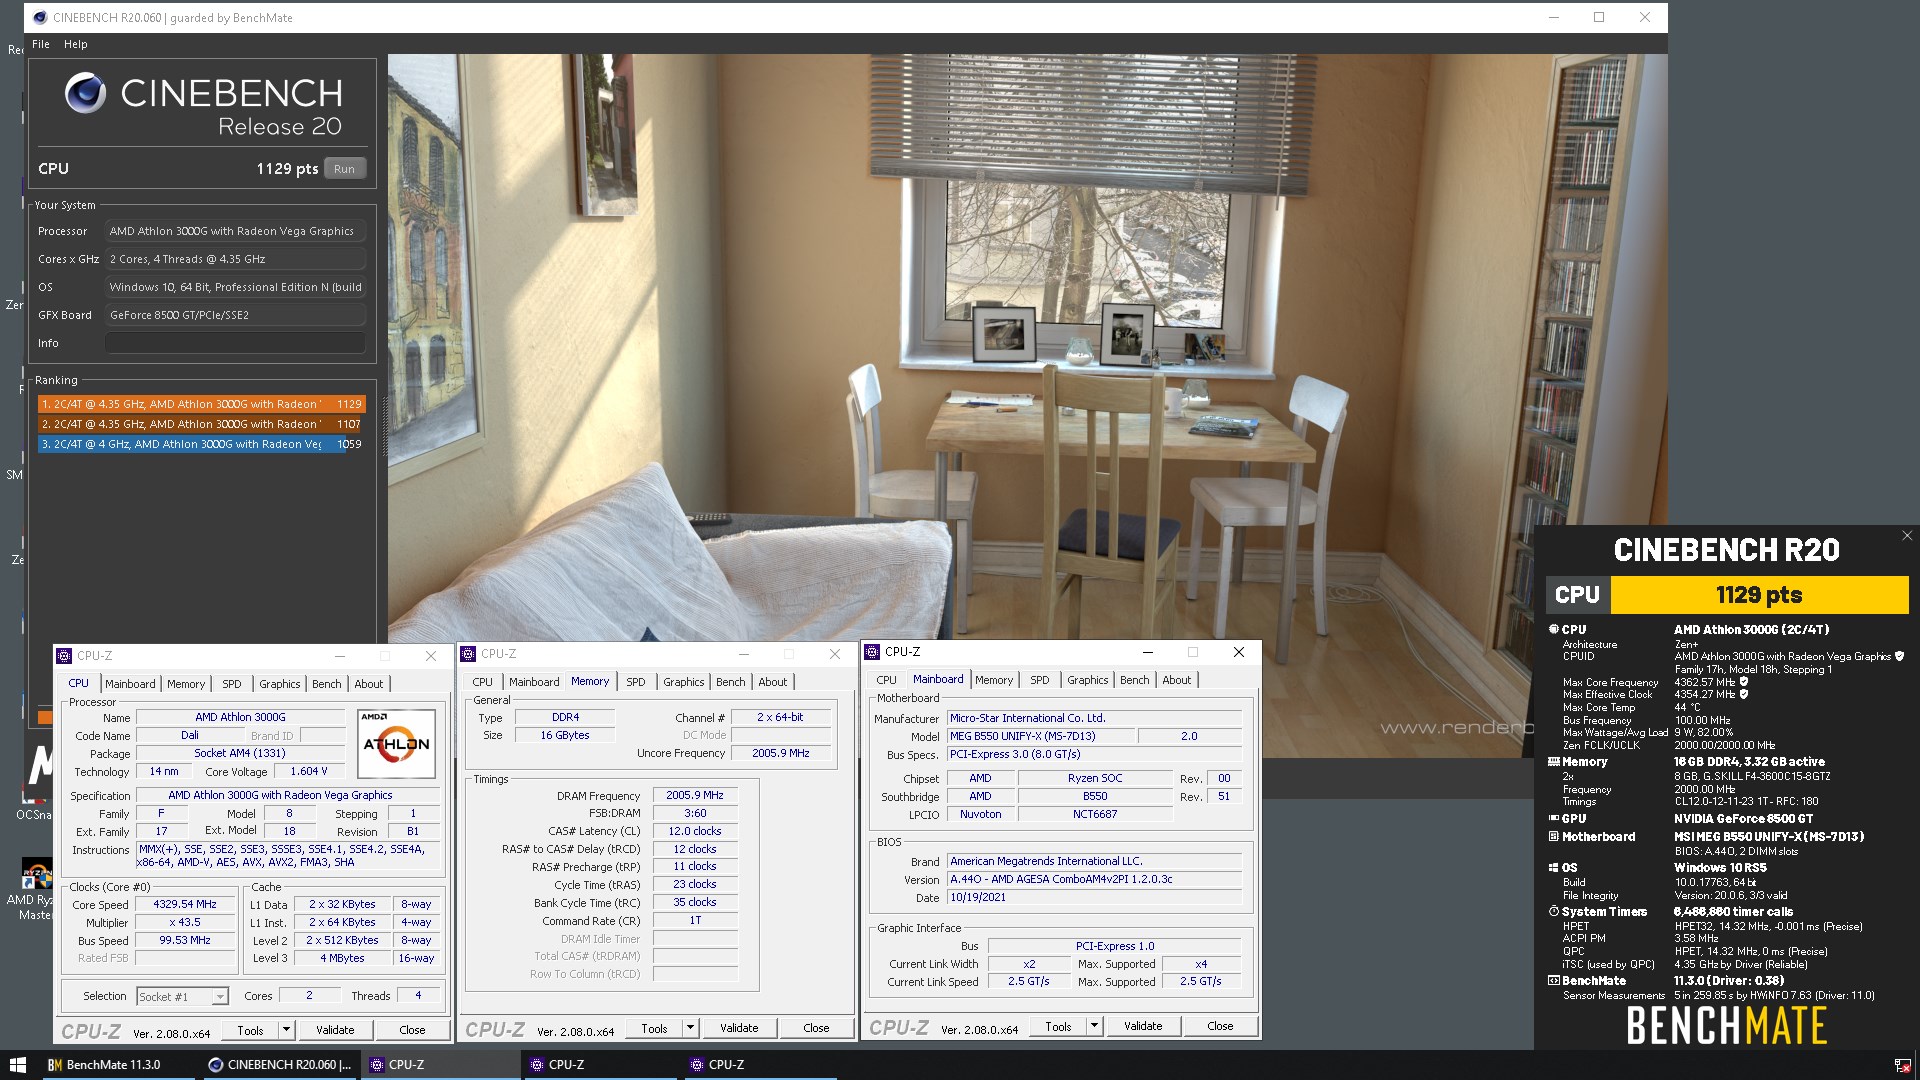Click the yellow 1129 pts score bar

pos(1759,595)
